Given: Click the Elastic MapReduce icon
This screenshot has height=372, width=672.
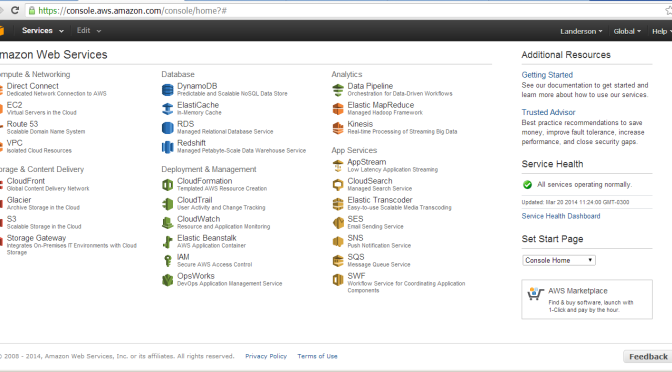Looking at the screenshot, I should click(x=338, y=109).
